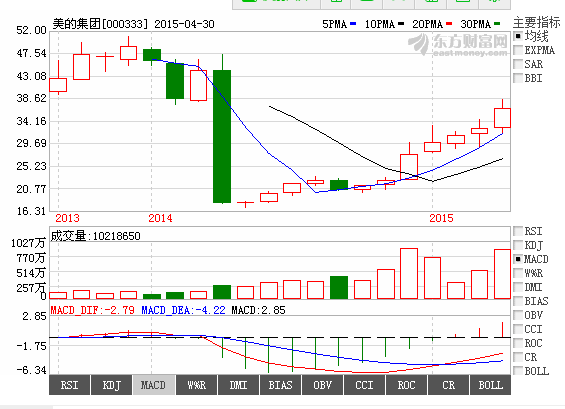The height and width of the screenshot is (409, 565).
Task: Toggle the 均线 indicator checkbox
Action: [x=518, y=36]
